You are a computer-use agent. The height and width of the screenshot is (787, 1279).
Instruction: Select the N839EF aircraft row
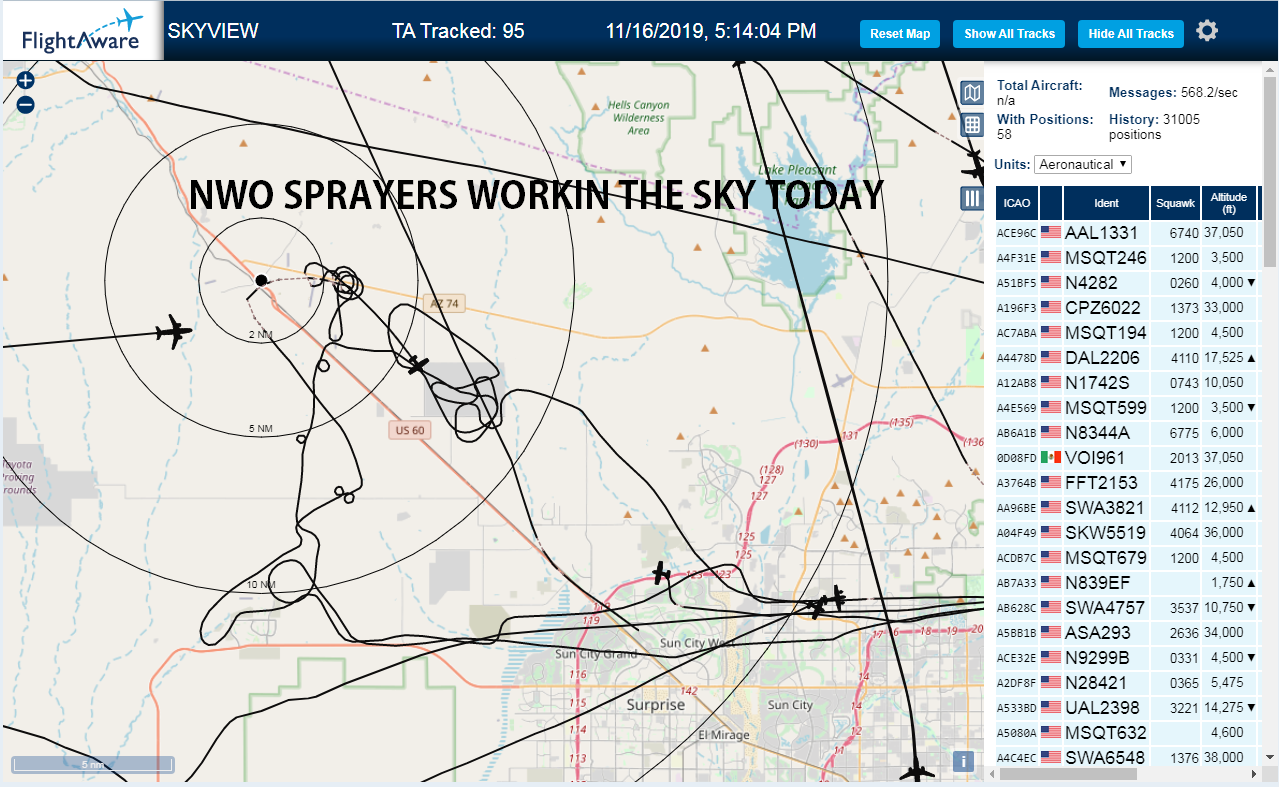(x=1127, y=582)
